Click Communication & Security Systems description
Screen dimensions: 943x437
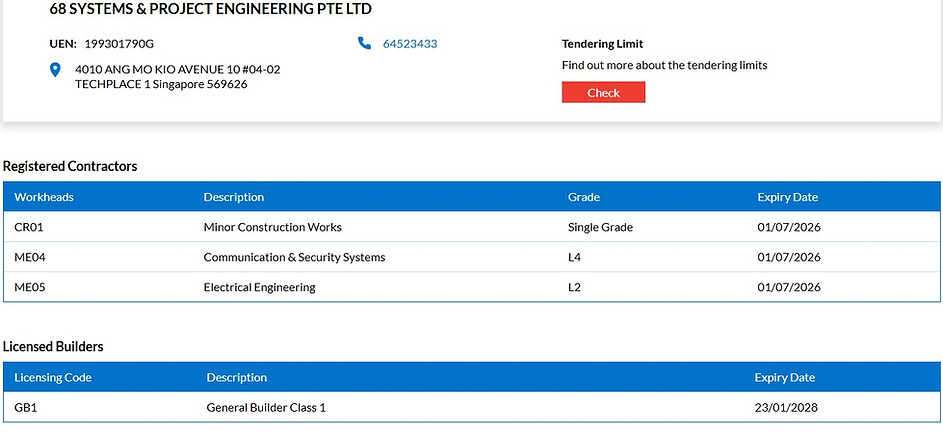click(x=294, y=257)
